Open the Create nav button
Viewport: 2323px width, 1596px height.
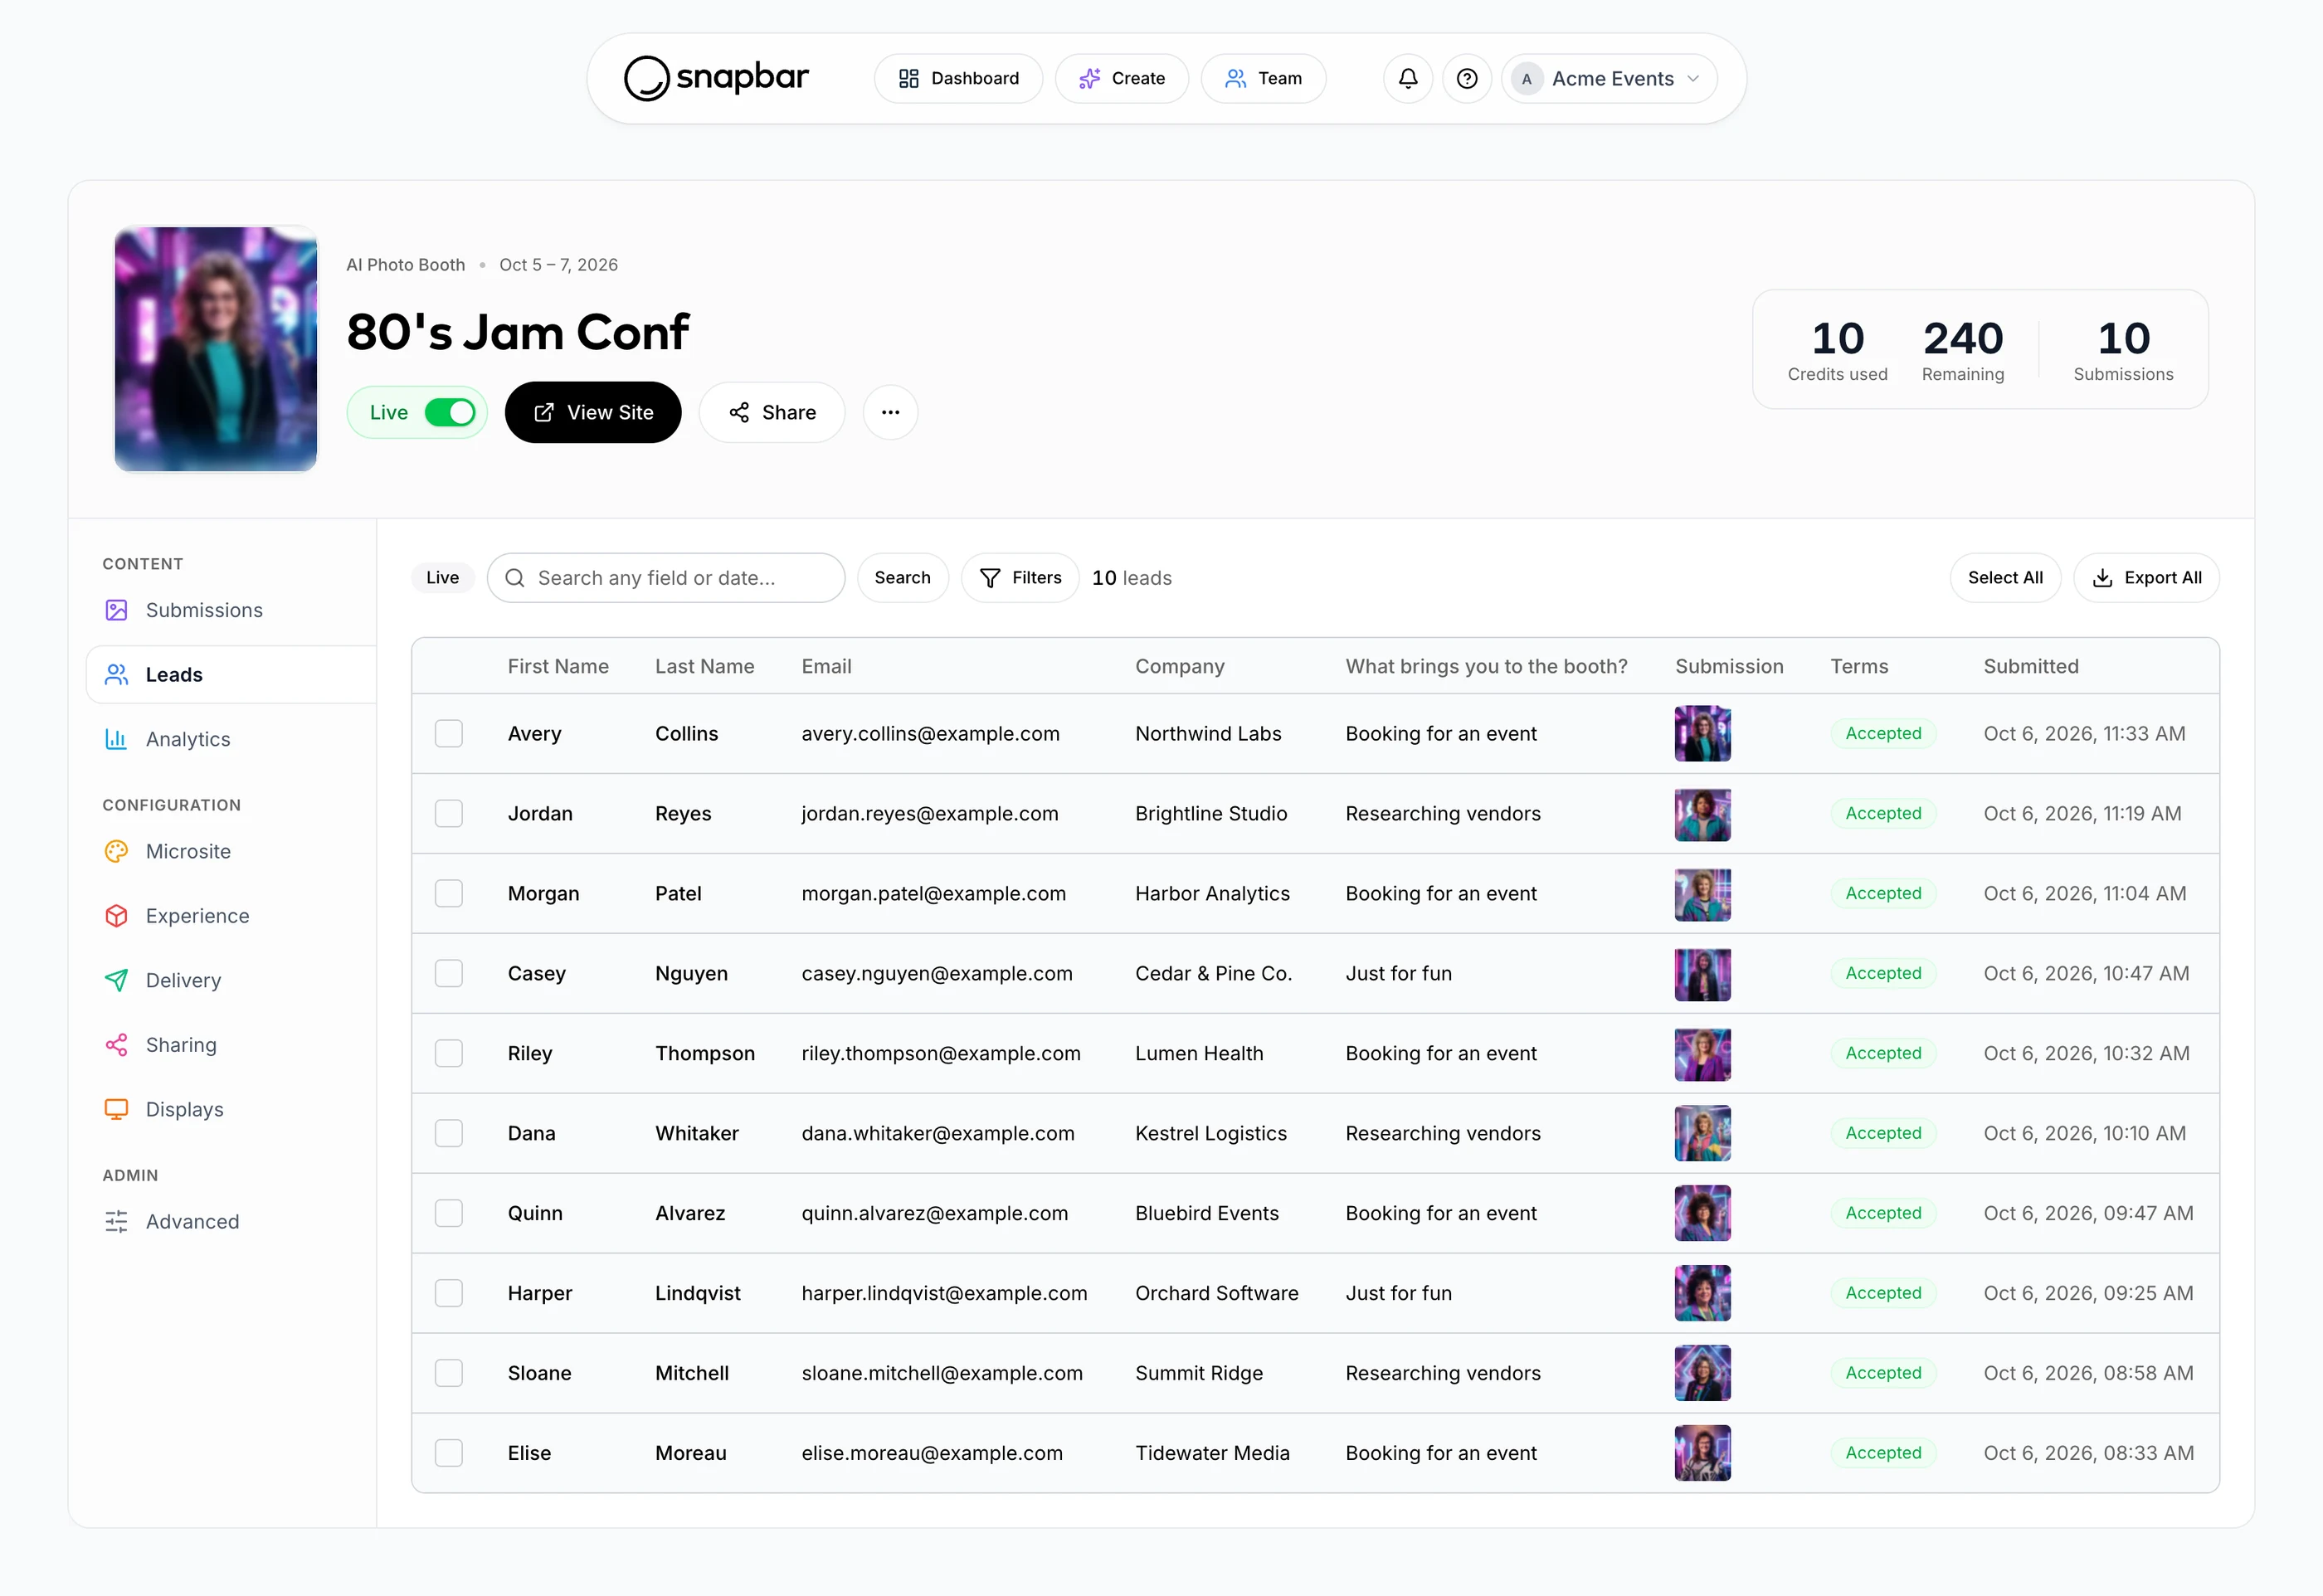(1121, 78)
